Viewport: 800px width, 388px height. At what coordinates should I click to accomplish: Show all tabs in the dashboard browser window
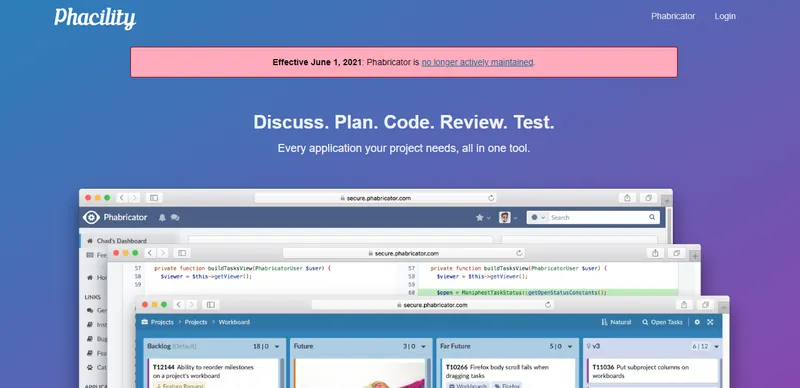tap(648, 198)
